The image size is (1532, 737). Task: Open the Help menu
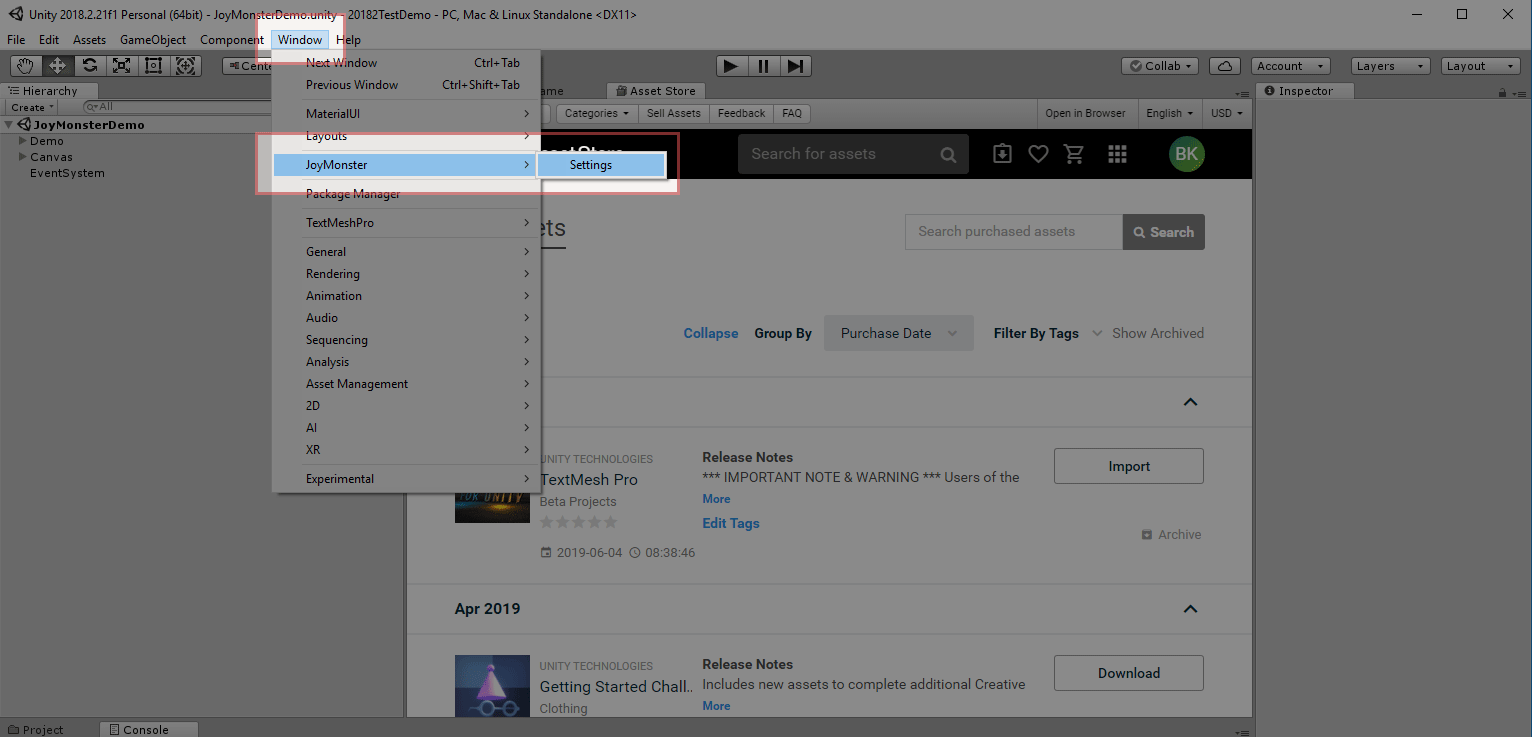click(348, 40)
